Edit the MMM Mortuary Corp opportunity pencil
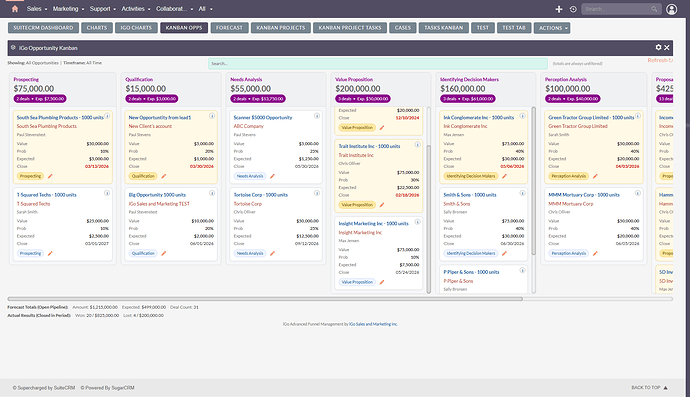The height and width of the screenshot is (397, 690). click(595, 254)
